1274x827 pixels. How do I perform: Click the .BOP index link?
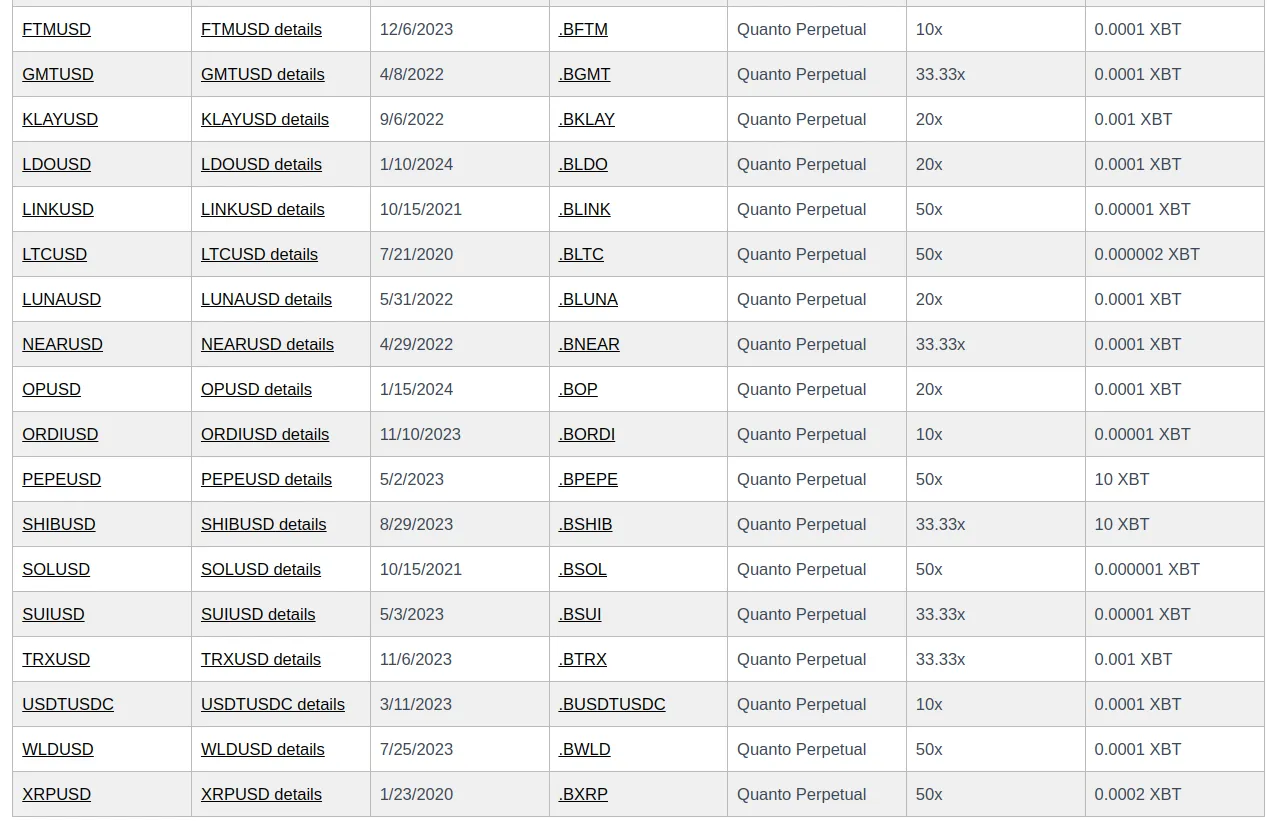pos(578,389)
